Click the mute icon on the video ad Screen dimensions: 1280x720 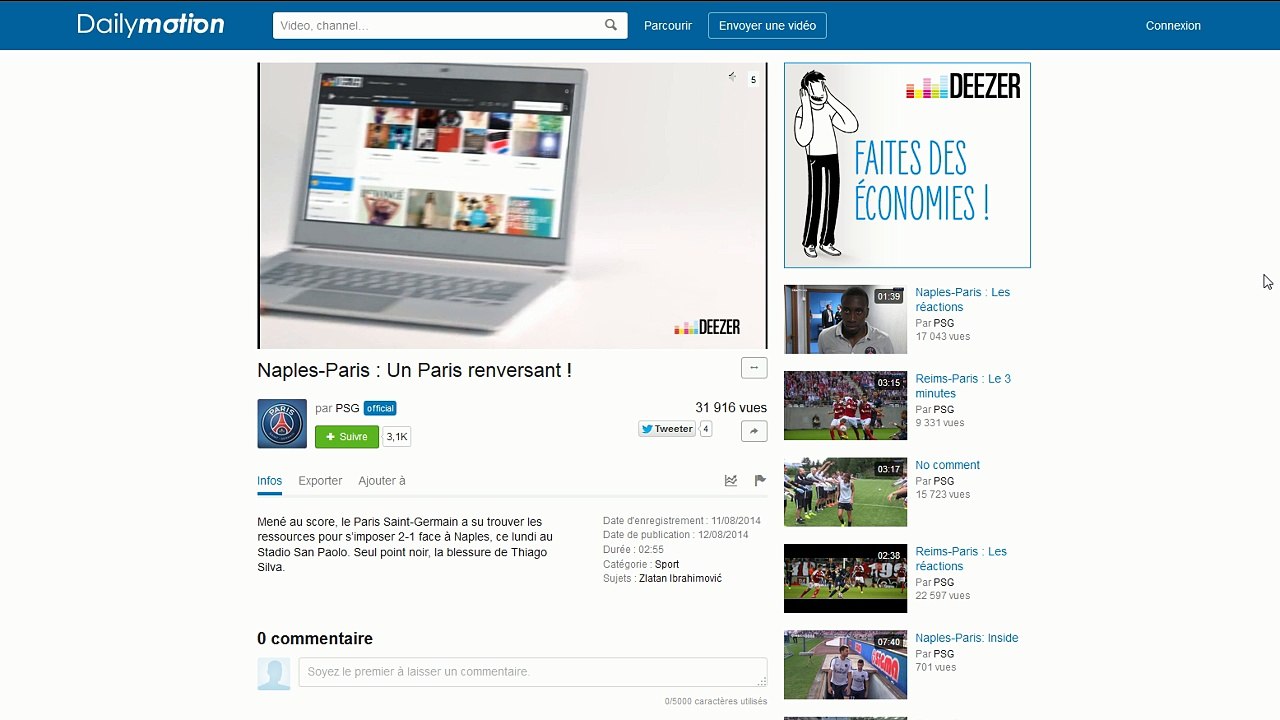click(732, 77)
